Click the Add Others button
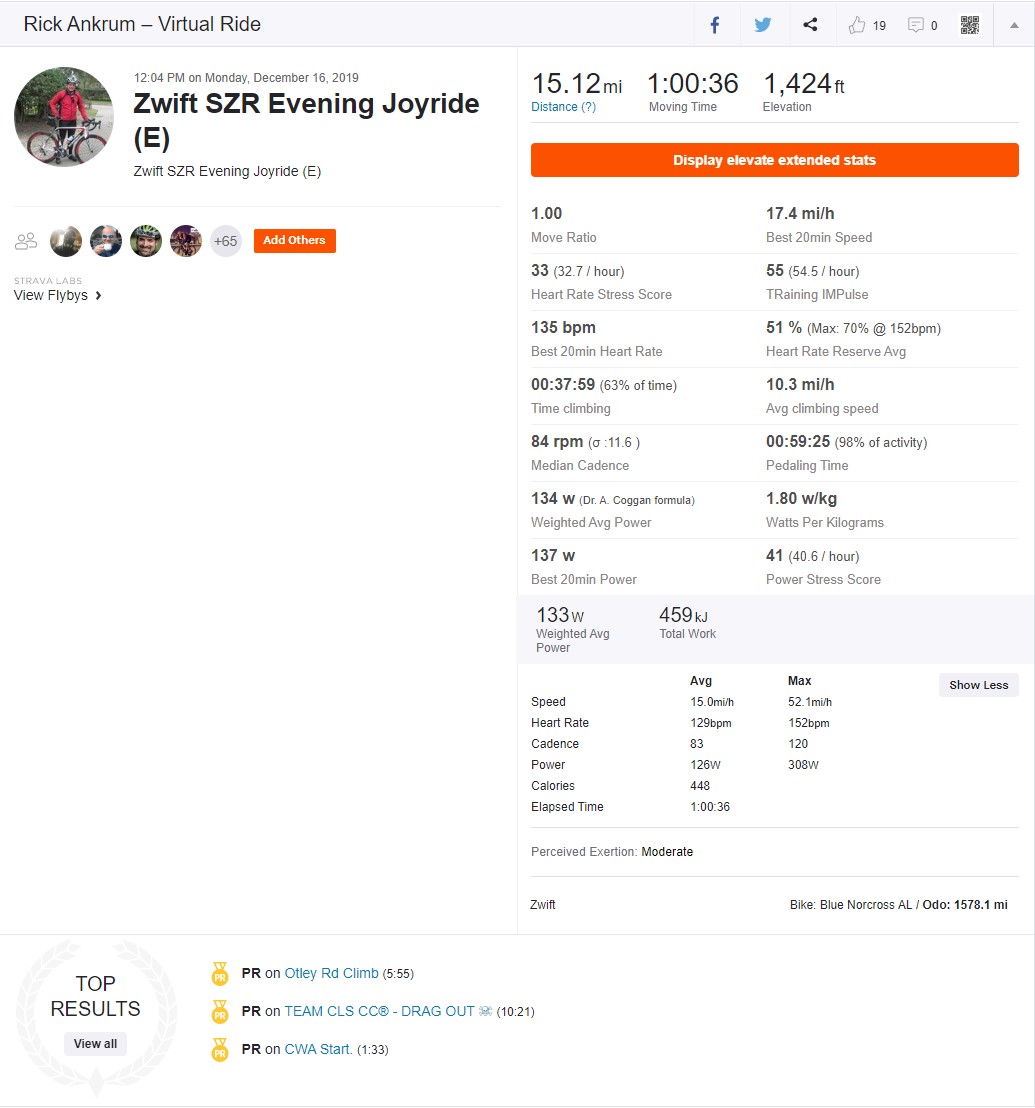The height and width of the screenshot is (1108, 1035). click(295, 240)
